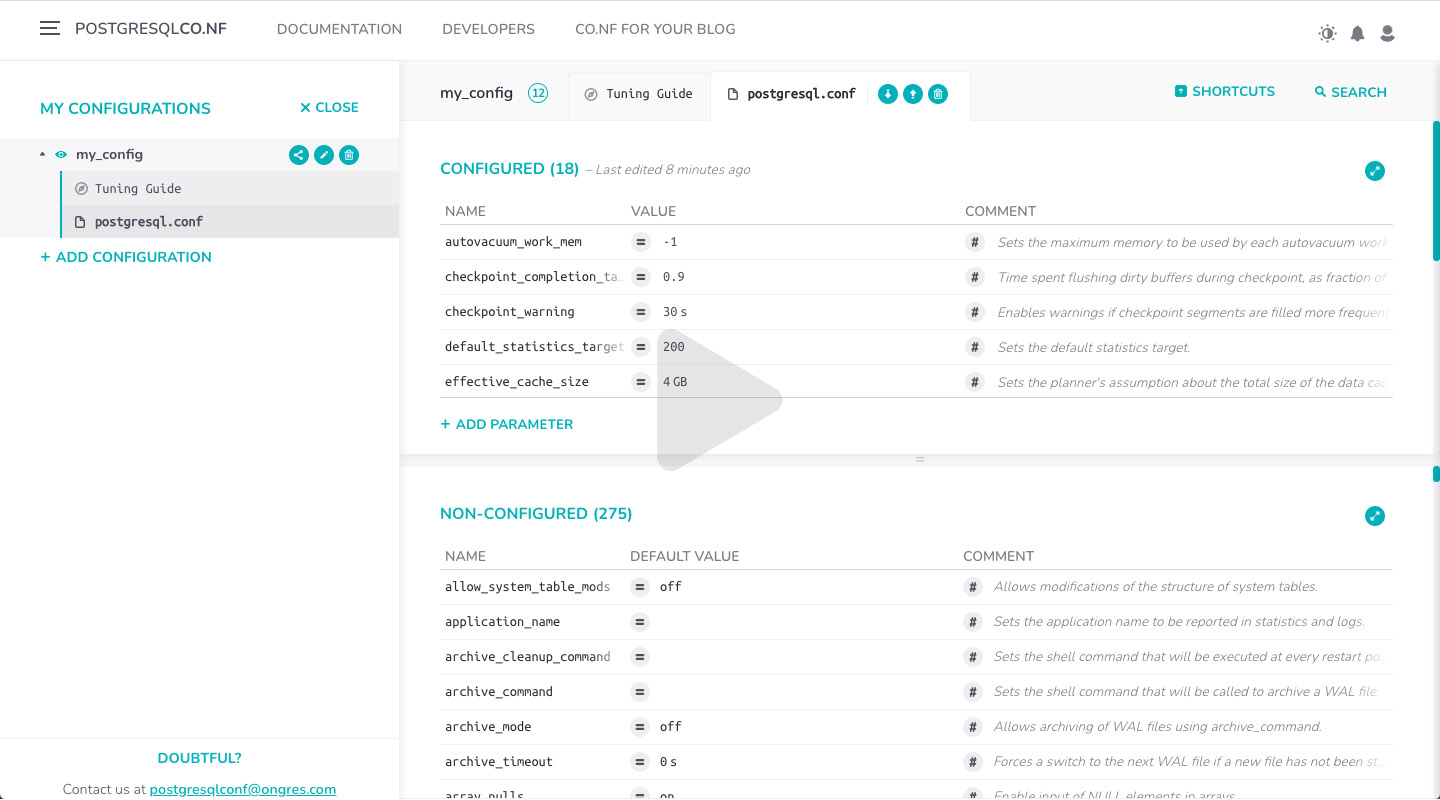Click the ADD PARAMETER link

(x=507, y=423)
